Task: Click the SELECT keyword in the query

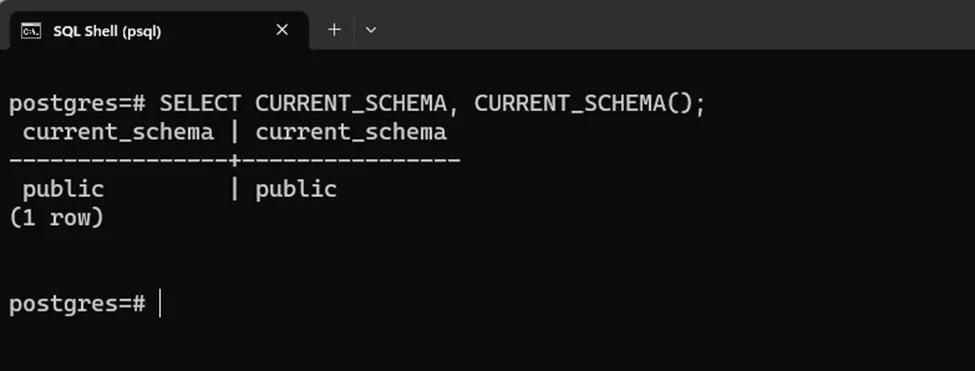Action: (x=200, y=103)
